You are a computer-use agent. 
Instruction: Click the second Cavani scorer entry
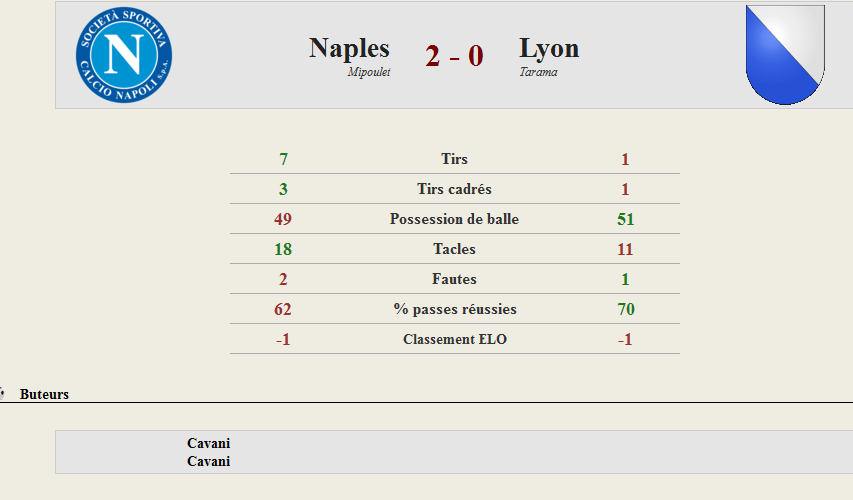coord(208,461)
